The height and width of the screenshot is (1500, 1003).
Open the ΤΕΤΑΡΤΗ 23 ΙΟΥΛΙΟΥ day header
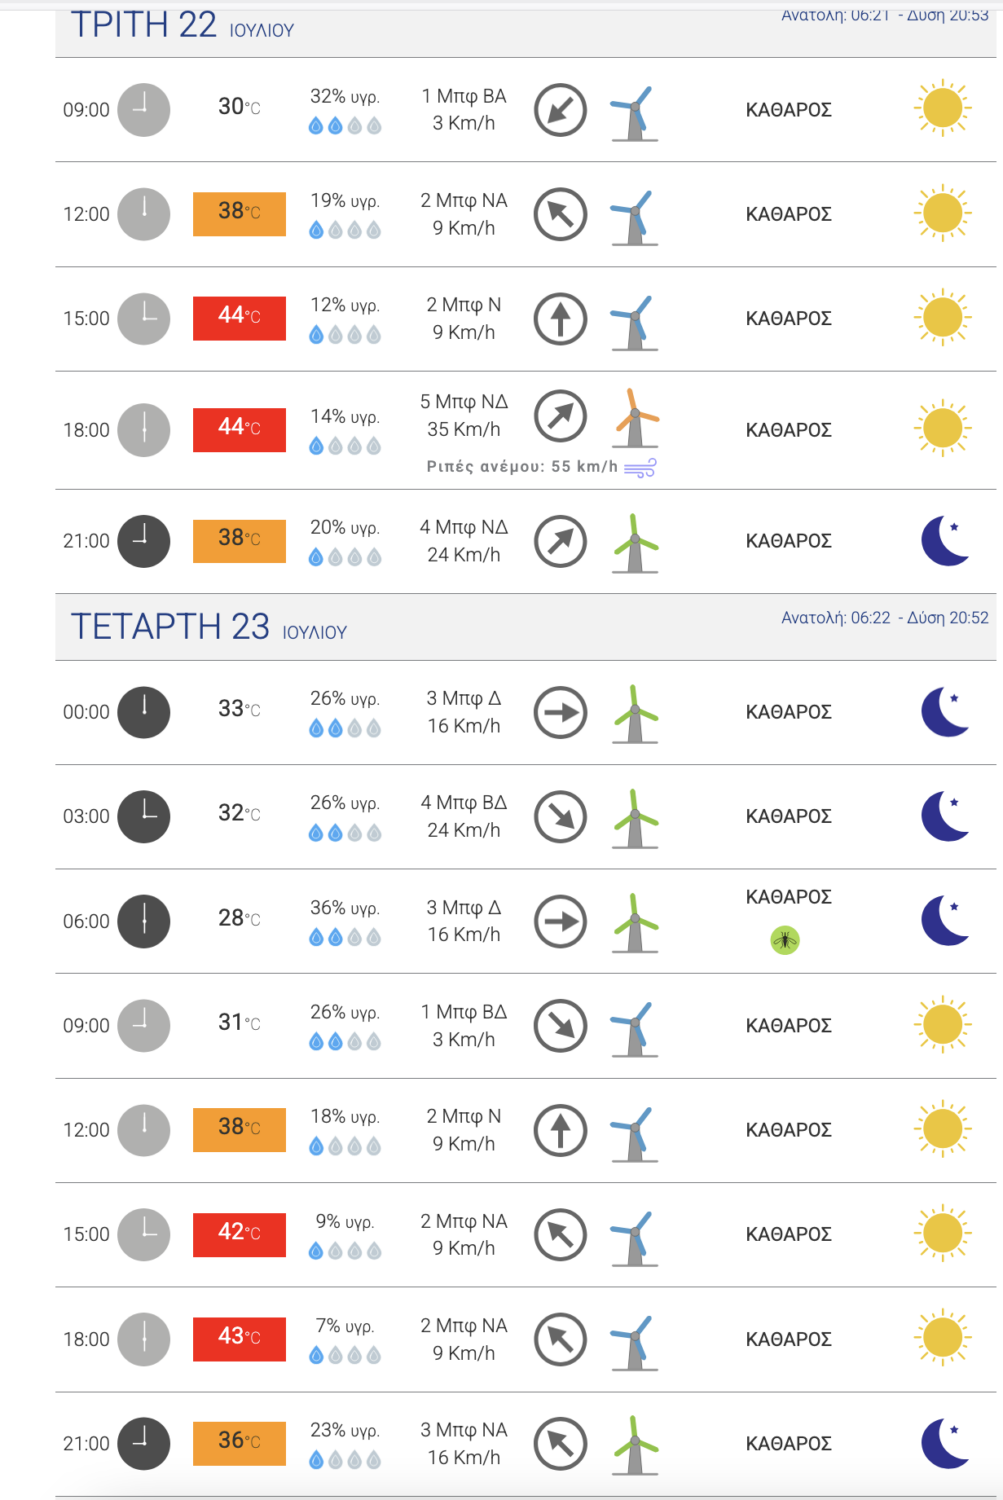pyautogui.click(x=209, y=627)
